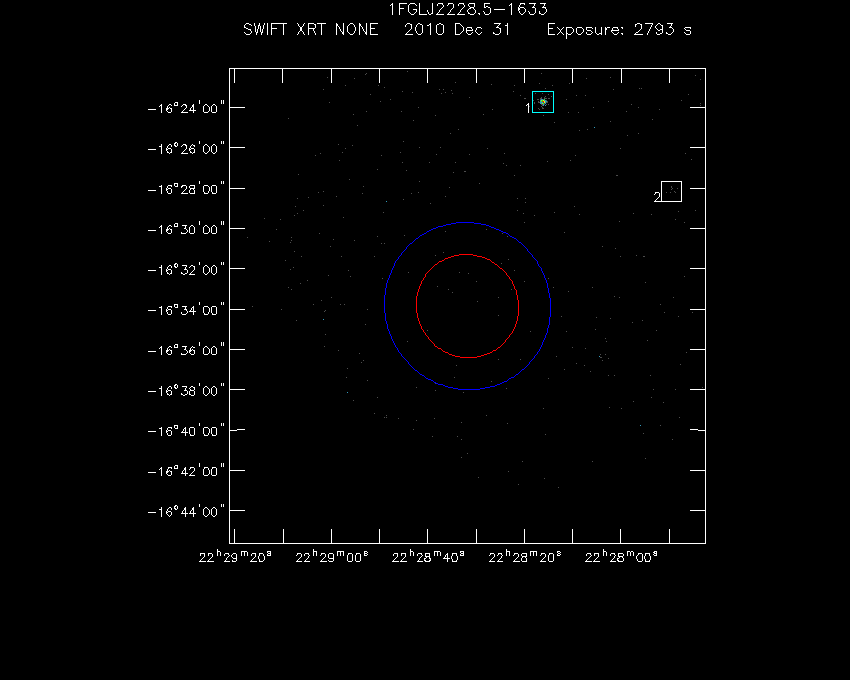Viewport: 850px width, 680px height.
Task: Click declination label -16°30'00"
Action: point(186,229)
